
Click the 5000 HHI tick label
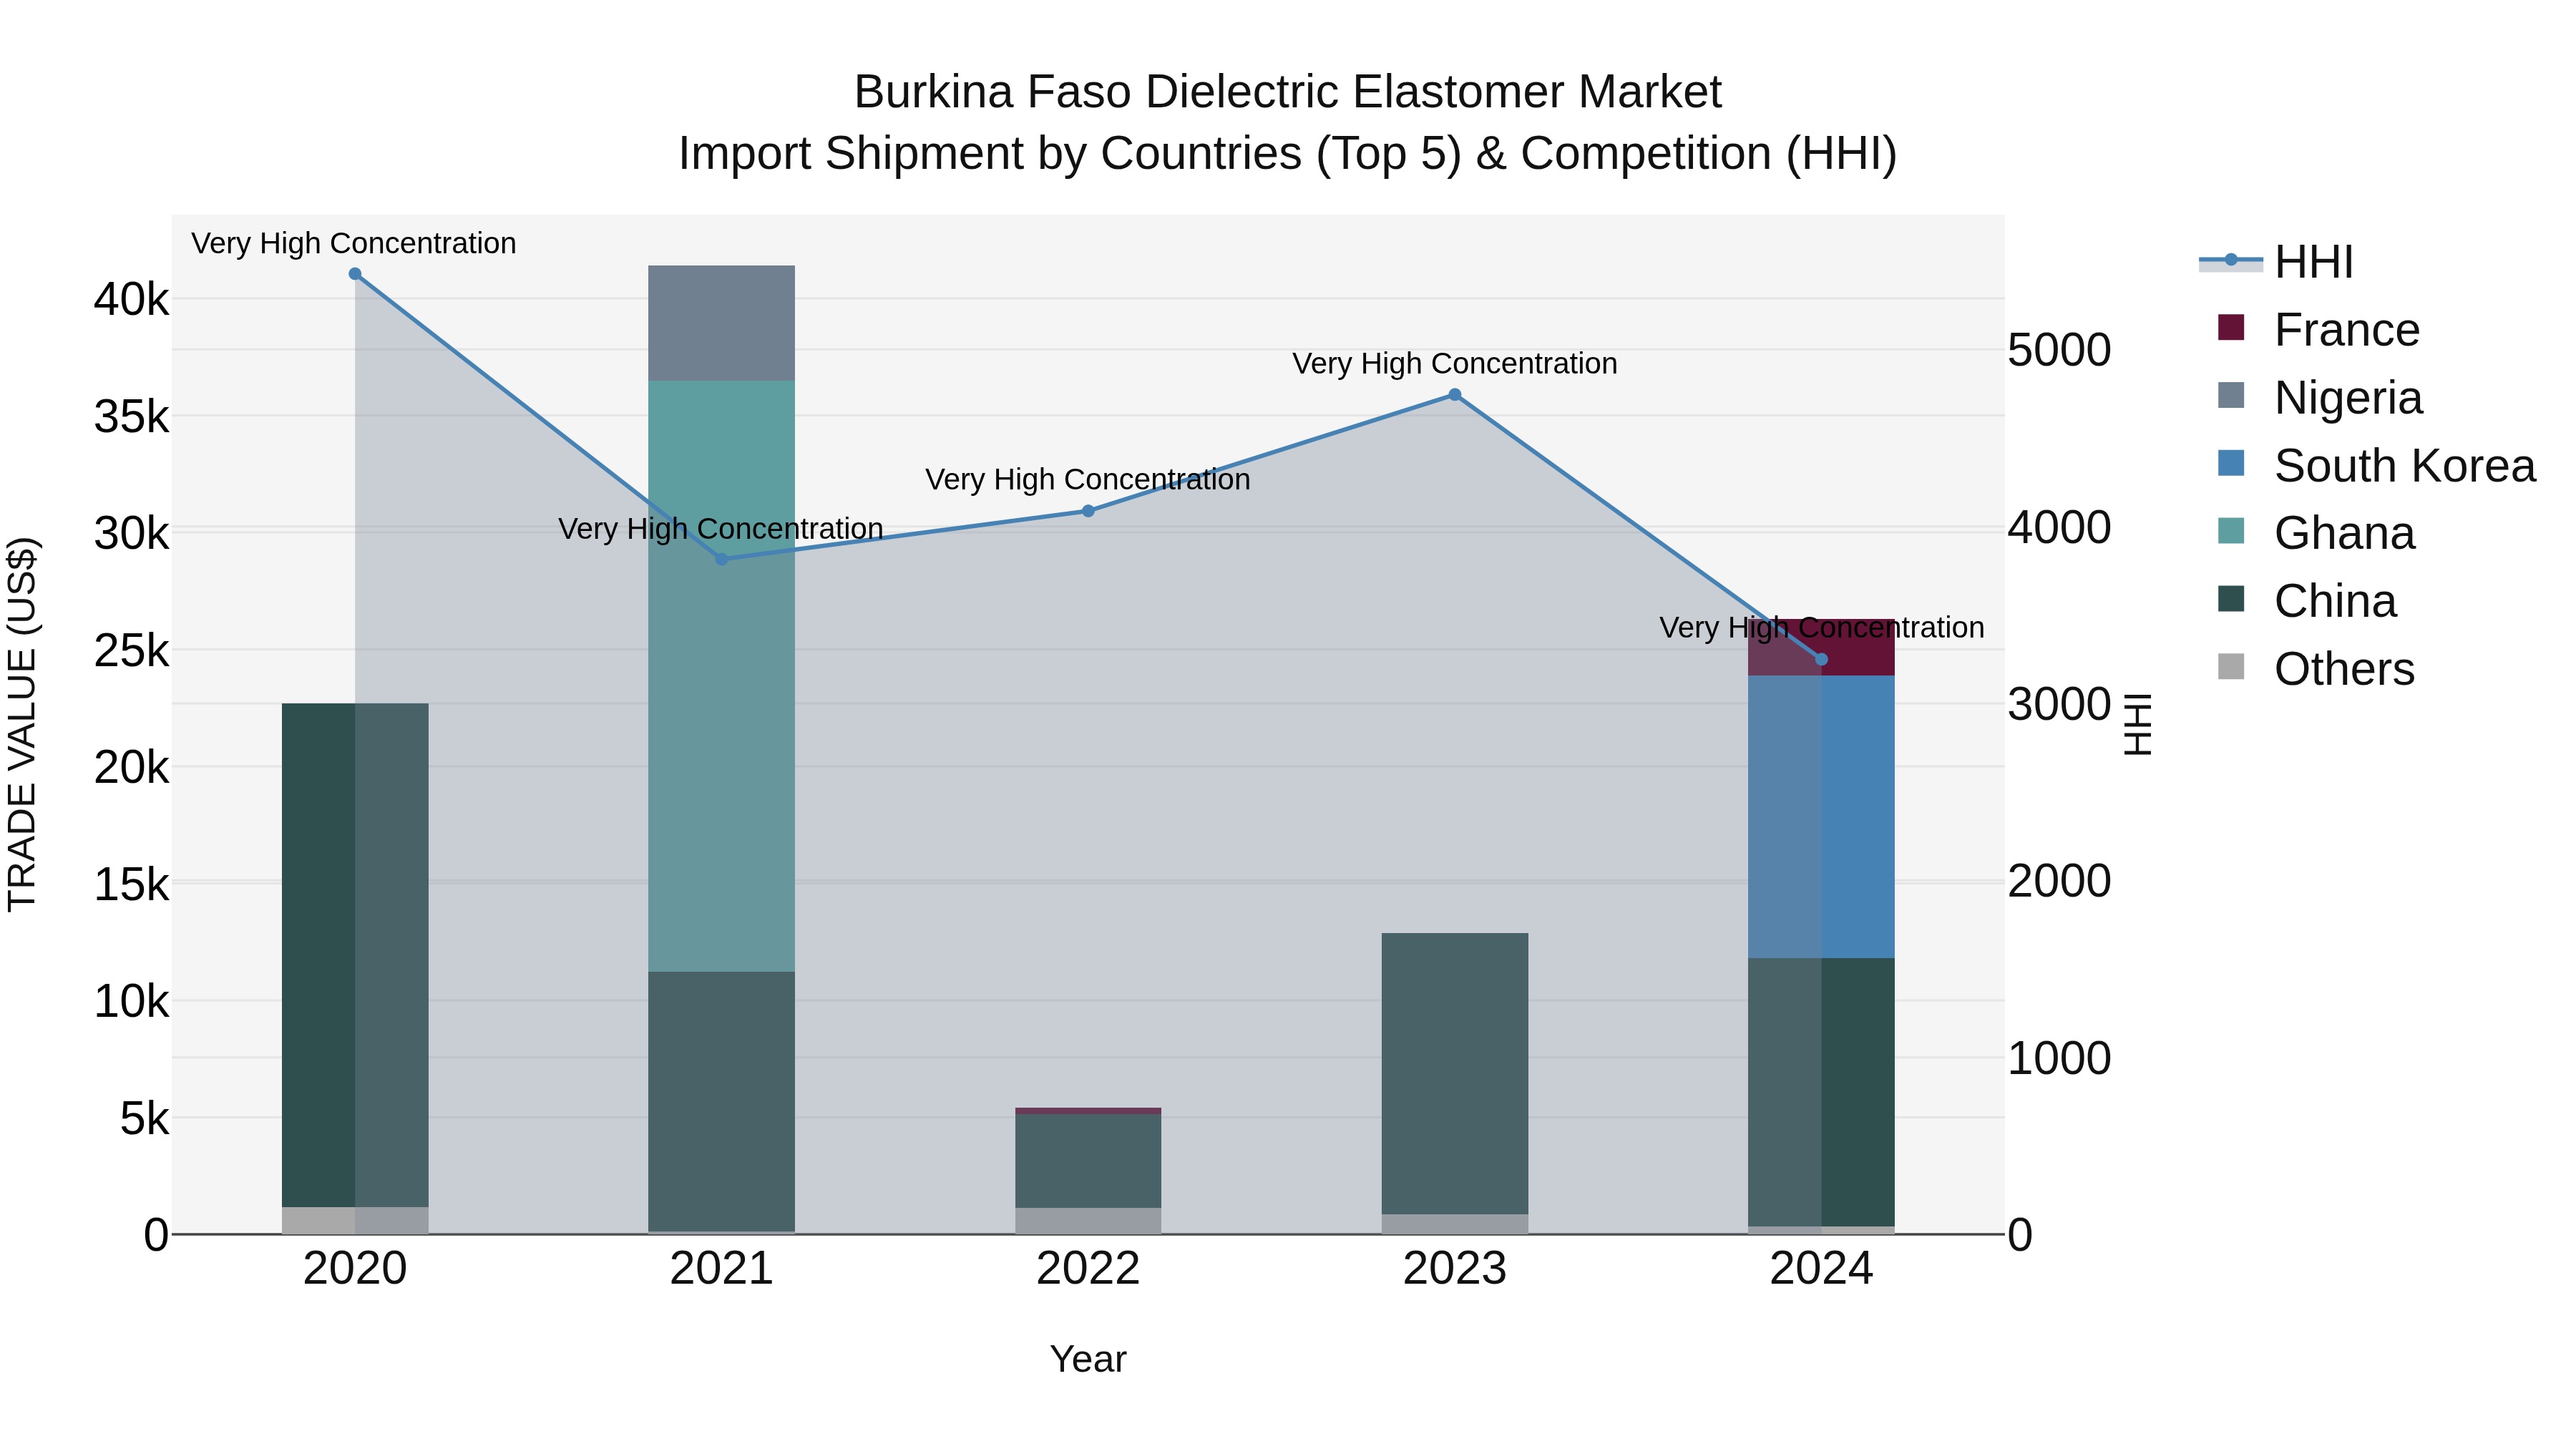point(2060,351)
